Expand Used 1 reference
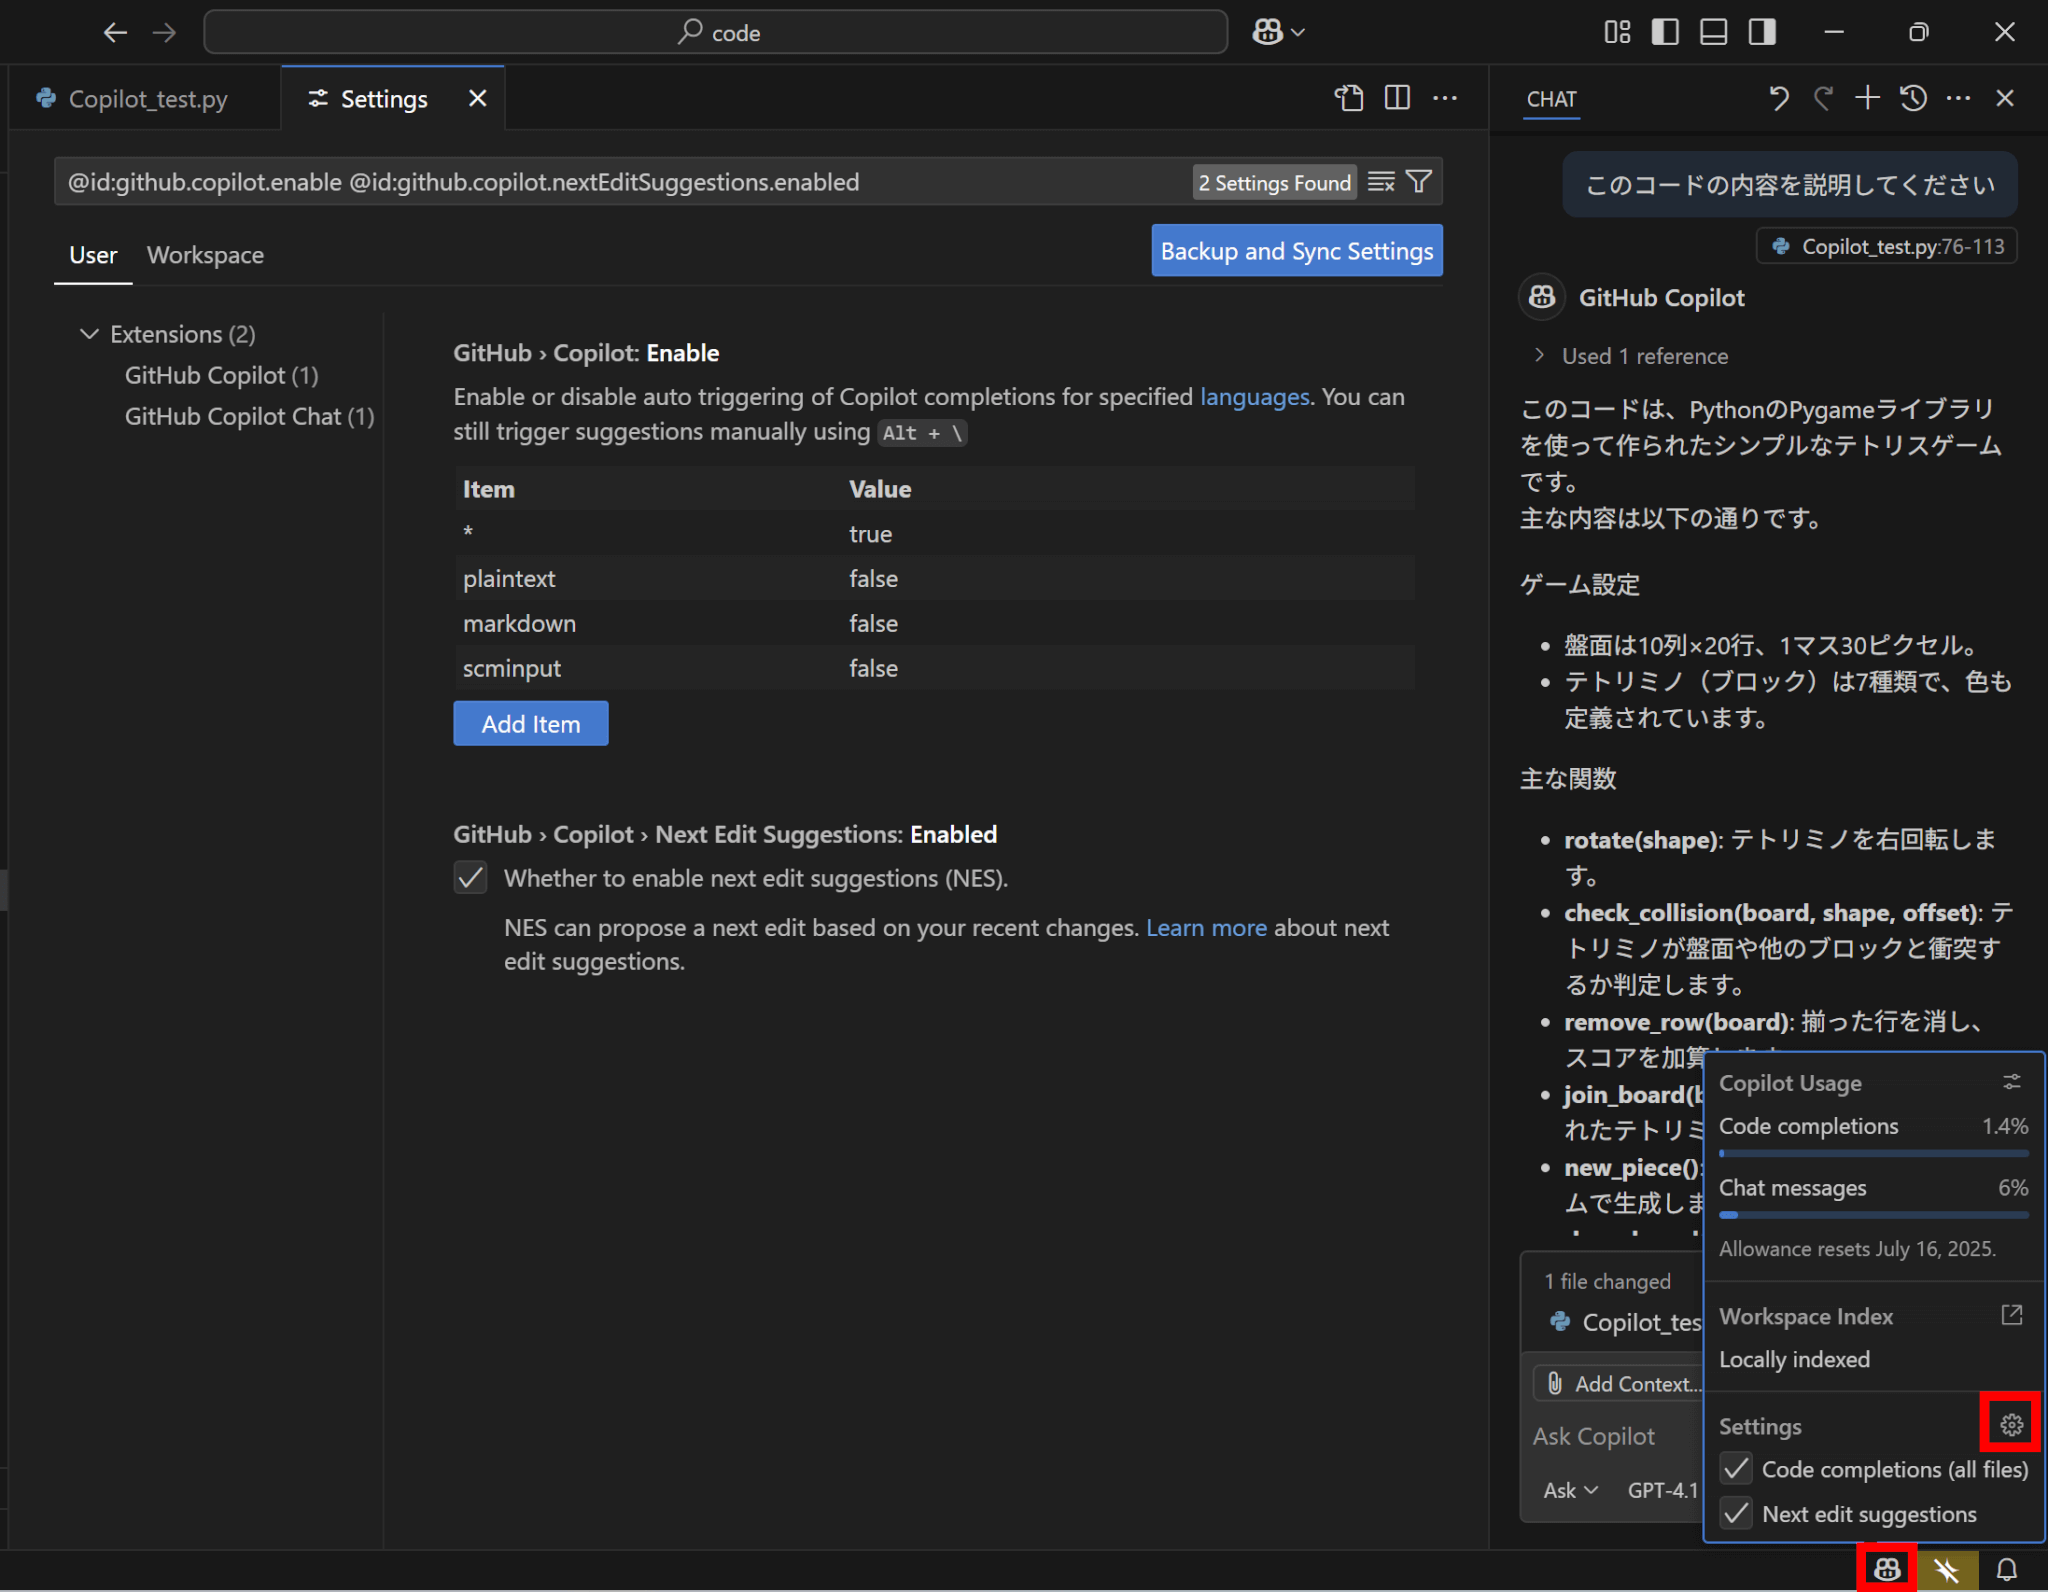The image size is (2048, 1592). tap(1632, 356)
